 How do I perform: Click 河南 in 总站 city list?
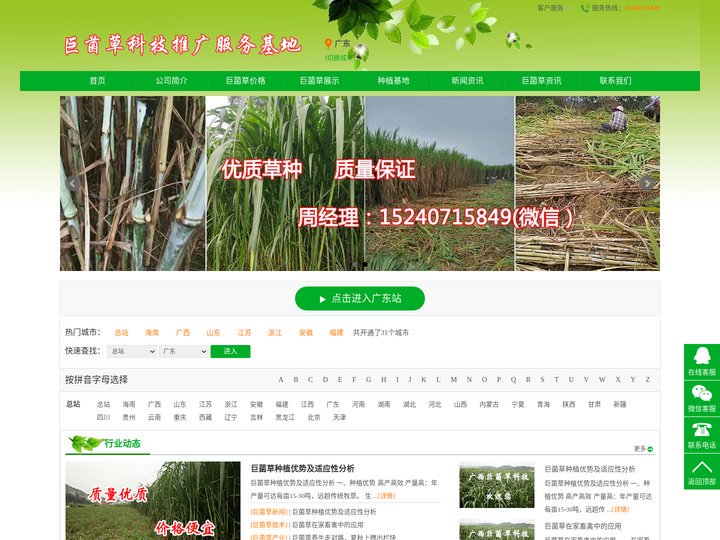[359, 404]
